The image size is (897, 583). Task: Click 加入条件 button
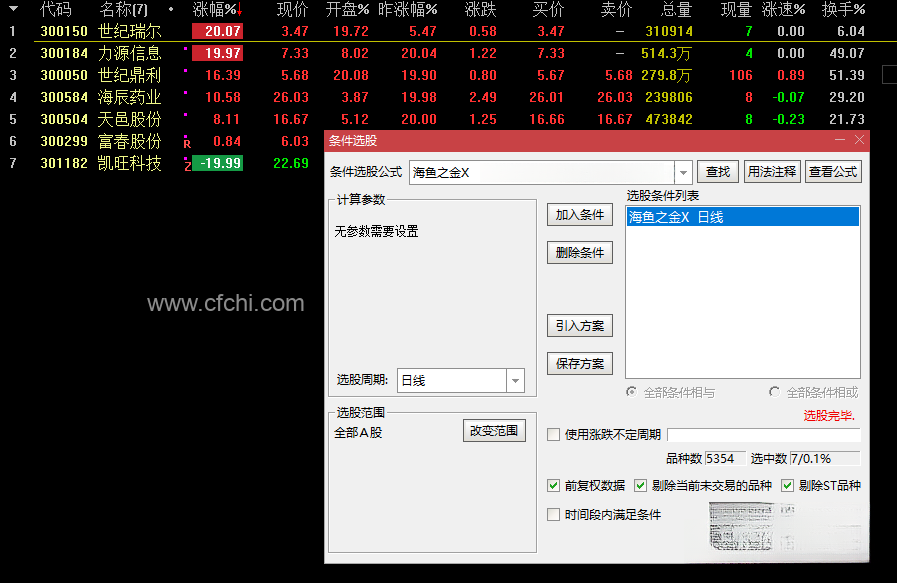[x=580, y=215]
